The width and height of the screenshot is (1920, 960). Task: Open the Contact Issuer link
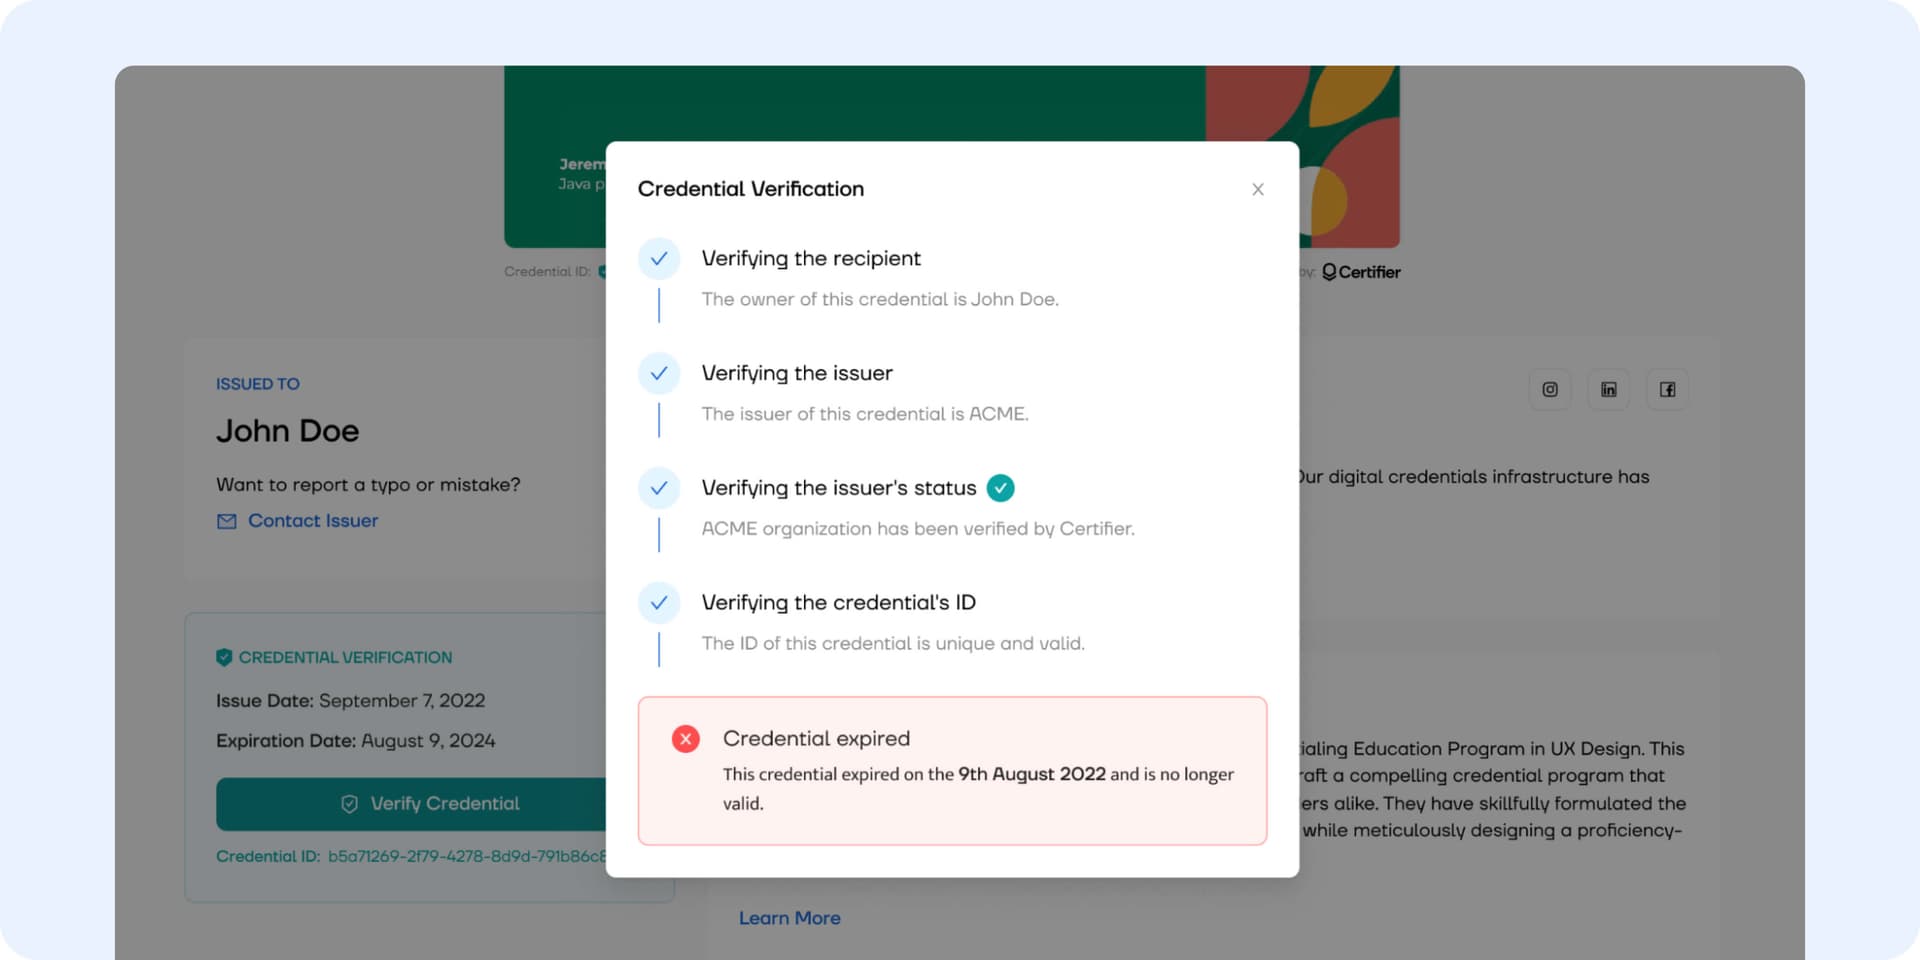[312, 521]
